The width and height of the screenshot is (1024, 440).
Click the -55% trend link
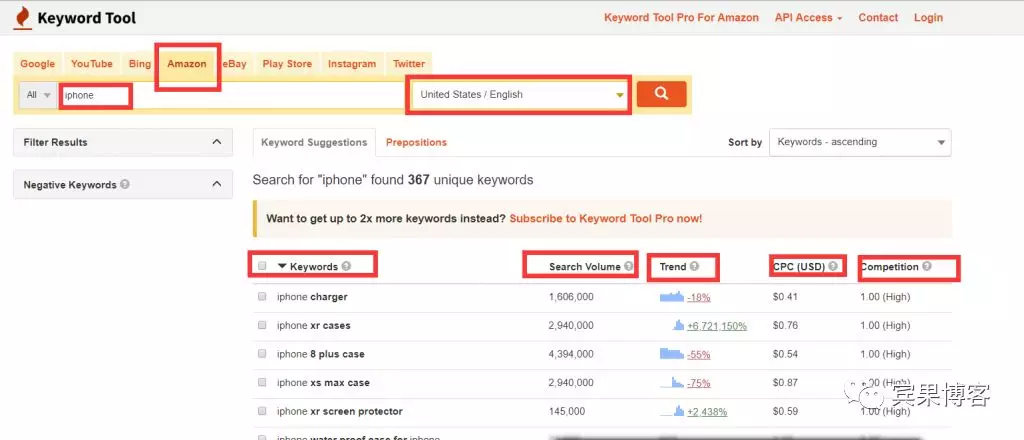pyautogui.click(x=698, y=354)
